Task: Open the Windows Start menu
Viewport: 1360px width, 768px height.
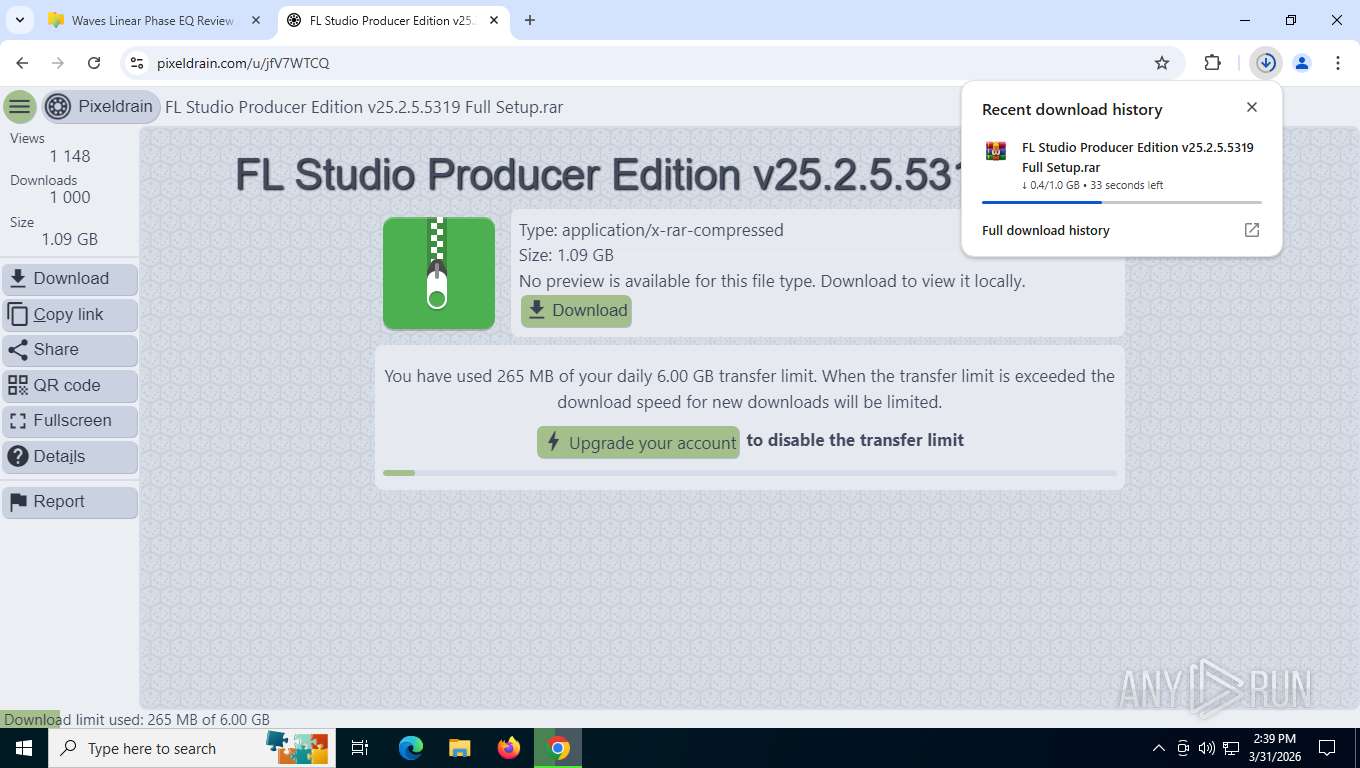Action: 24,748
